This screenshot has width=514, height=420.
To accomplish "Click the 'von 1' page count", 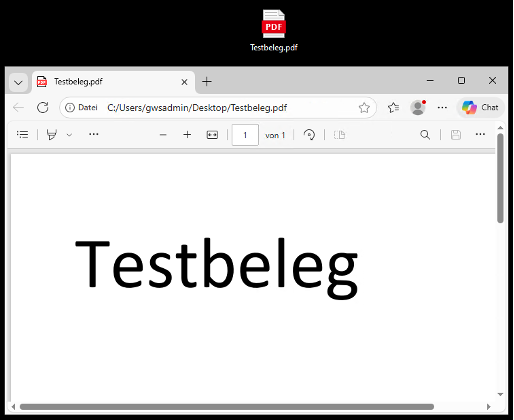I will 275,135.
